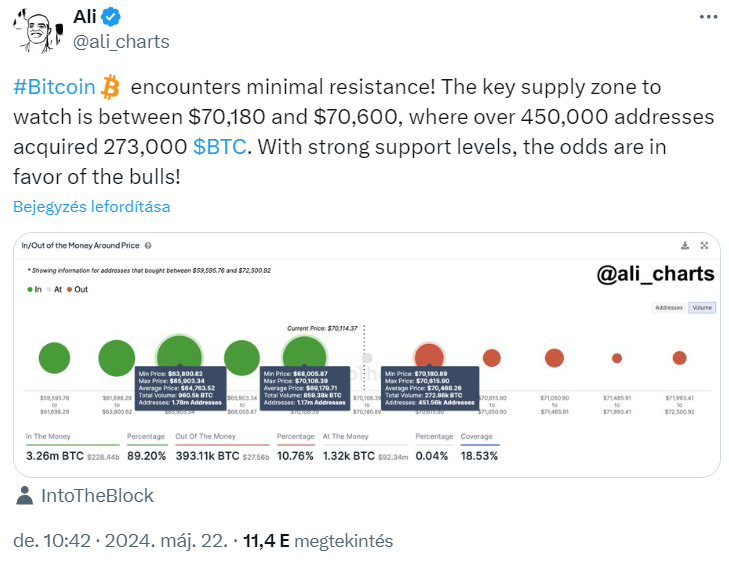
Task: Open the three-dot more options menu
Action: [x=709, y=17]
